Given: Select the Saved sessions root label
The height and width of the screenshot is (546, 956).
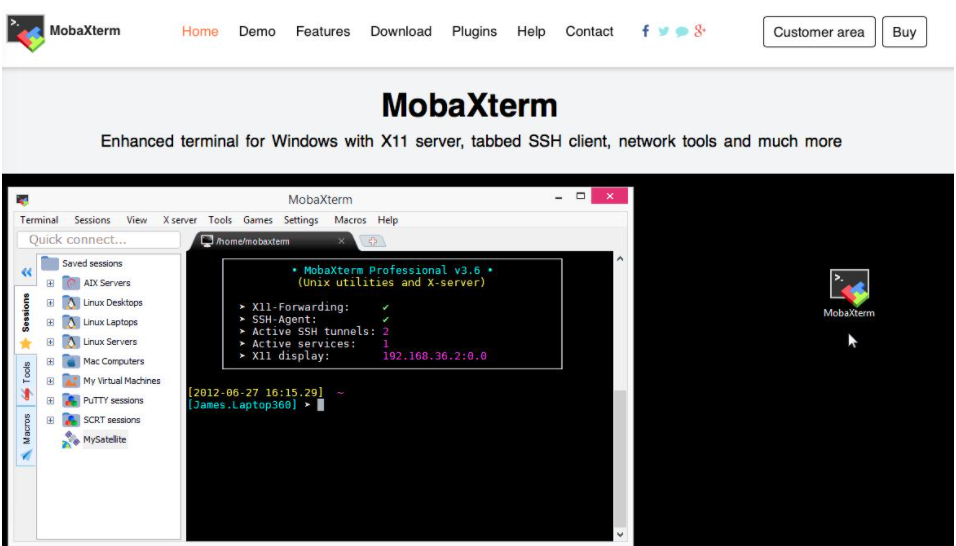Looking at the screenshot, I should pyautogui.click(x=92, y=263).
